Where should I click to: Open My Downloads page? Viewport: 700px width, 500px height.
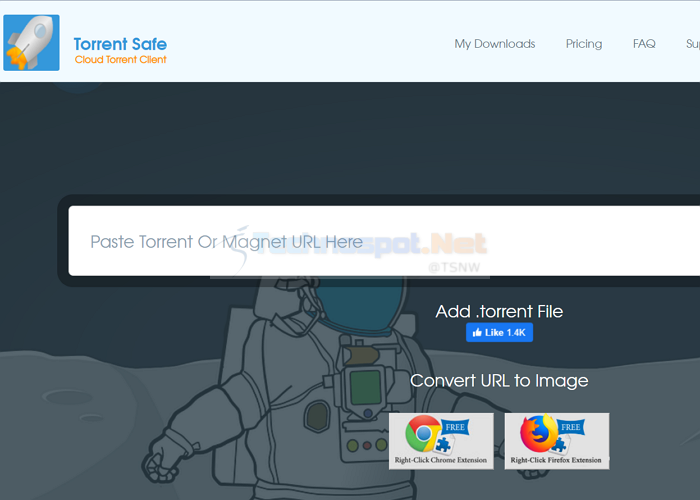pyautogui.click(x=495, y=44)
